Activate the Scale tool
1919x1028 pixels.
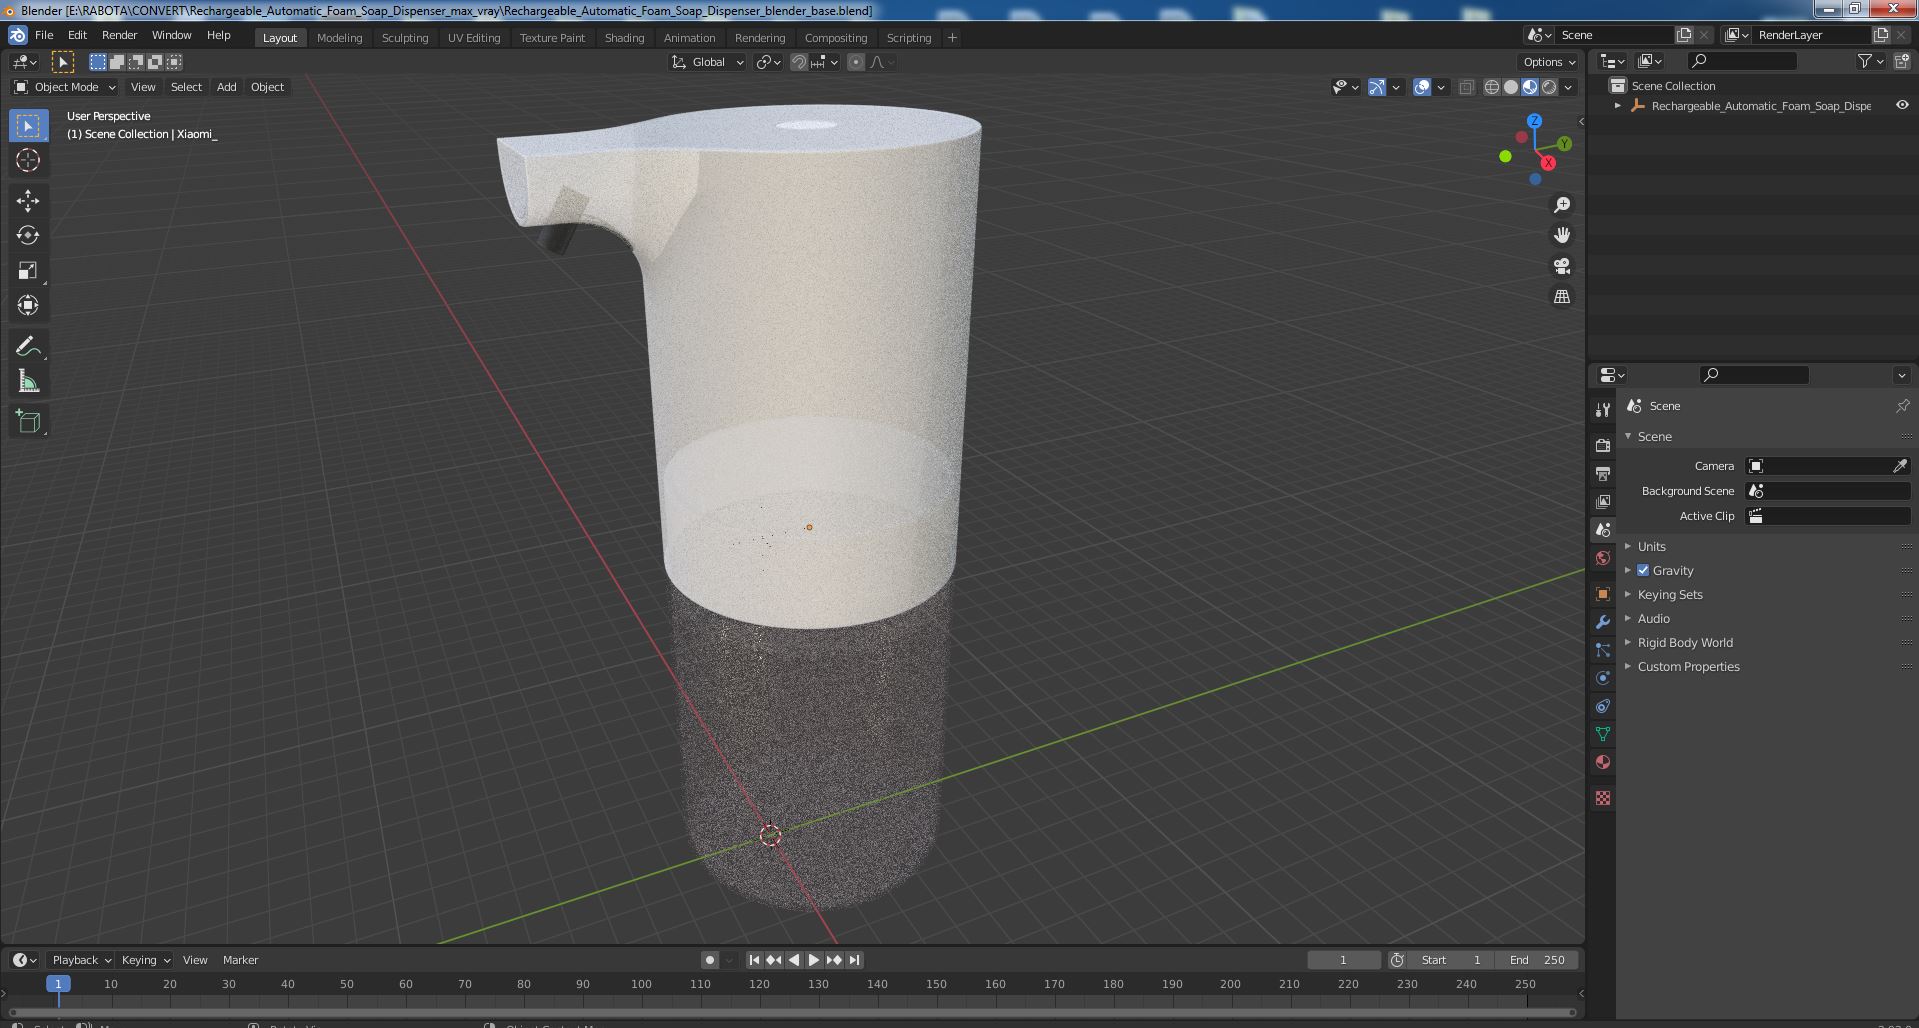(x=28, y=271)
